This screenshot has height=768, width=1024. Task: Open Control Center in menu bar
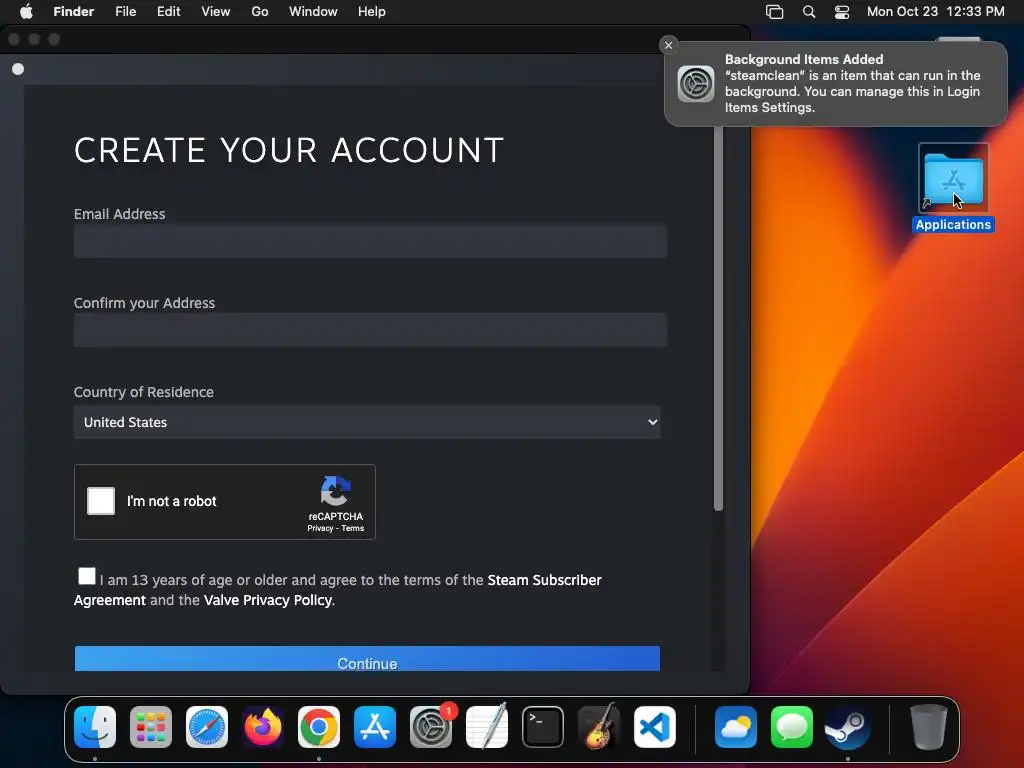tap(842, 12)
